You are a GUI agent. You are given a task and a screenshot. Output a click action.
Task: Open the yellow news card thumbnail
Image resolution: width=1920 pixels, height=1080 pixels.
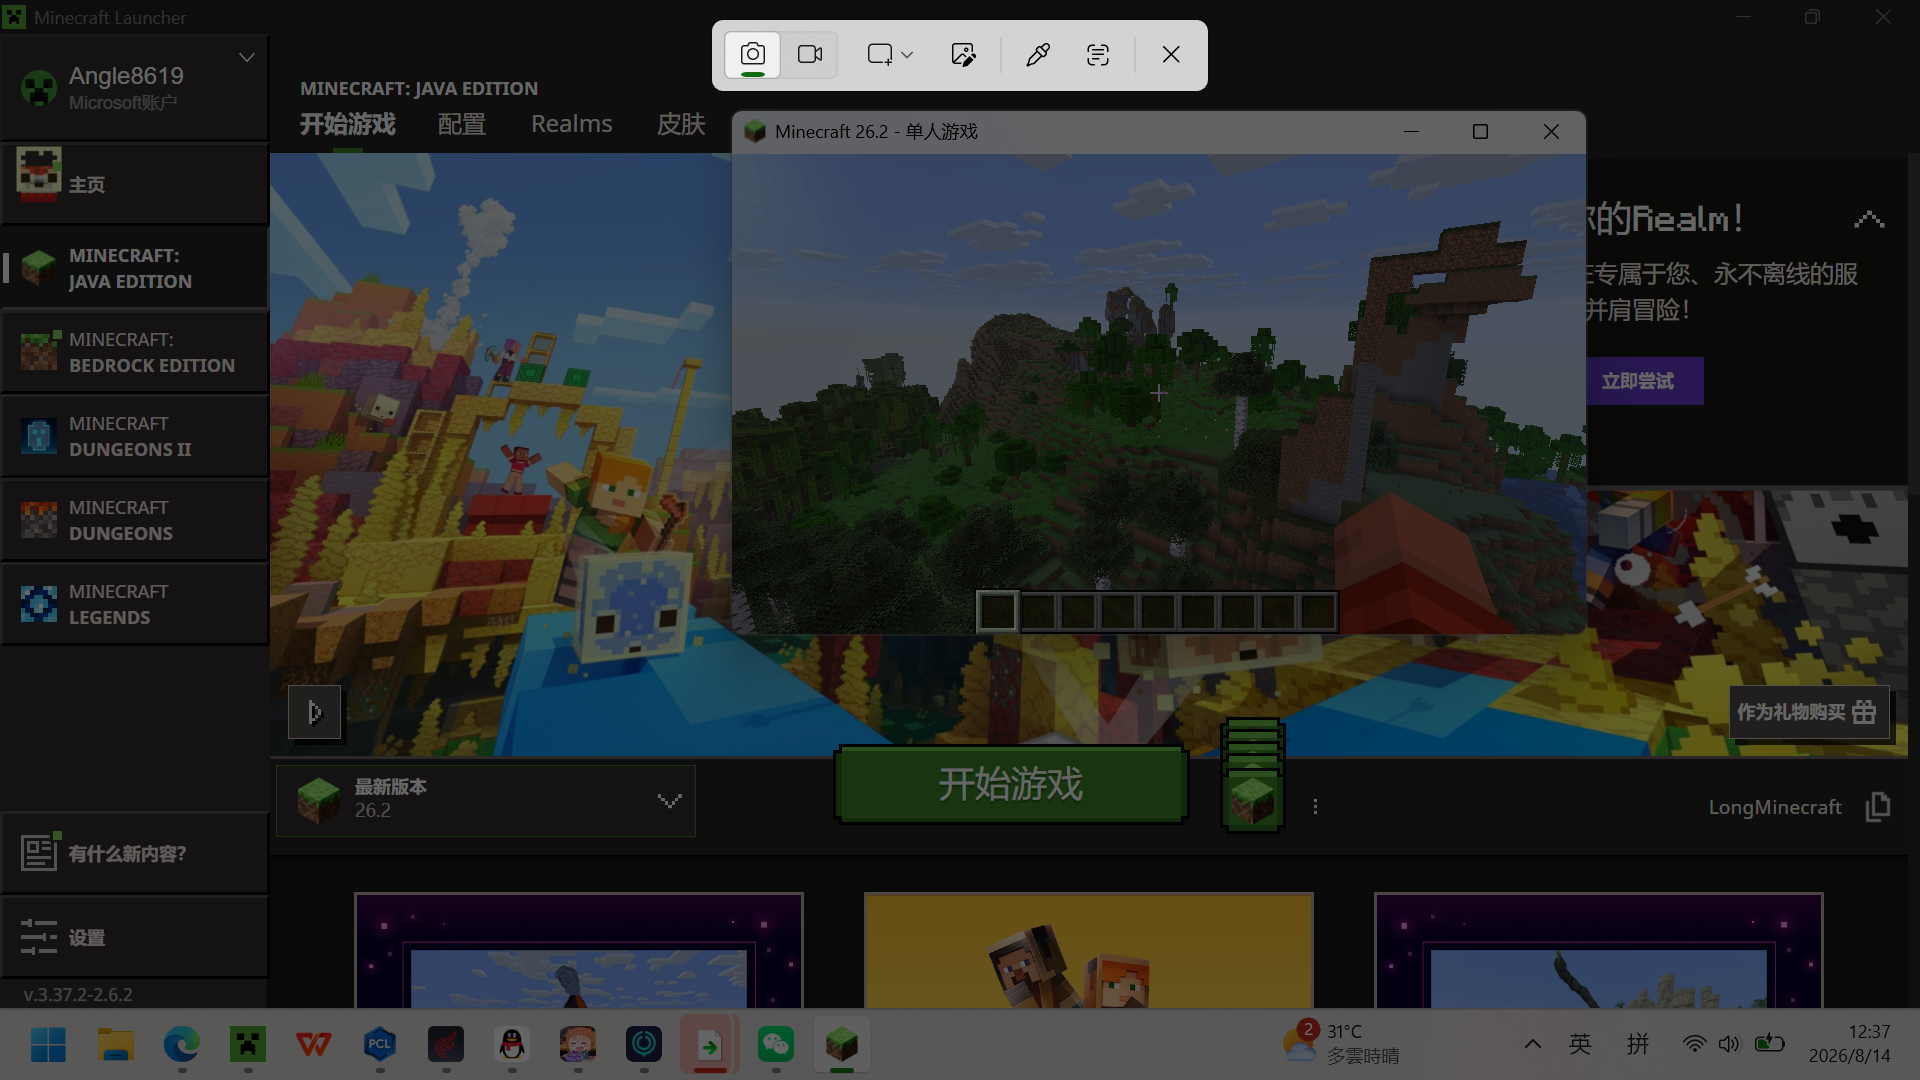[1089, 950]
